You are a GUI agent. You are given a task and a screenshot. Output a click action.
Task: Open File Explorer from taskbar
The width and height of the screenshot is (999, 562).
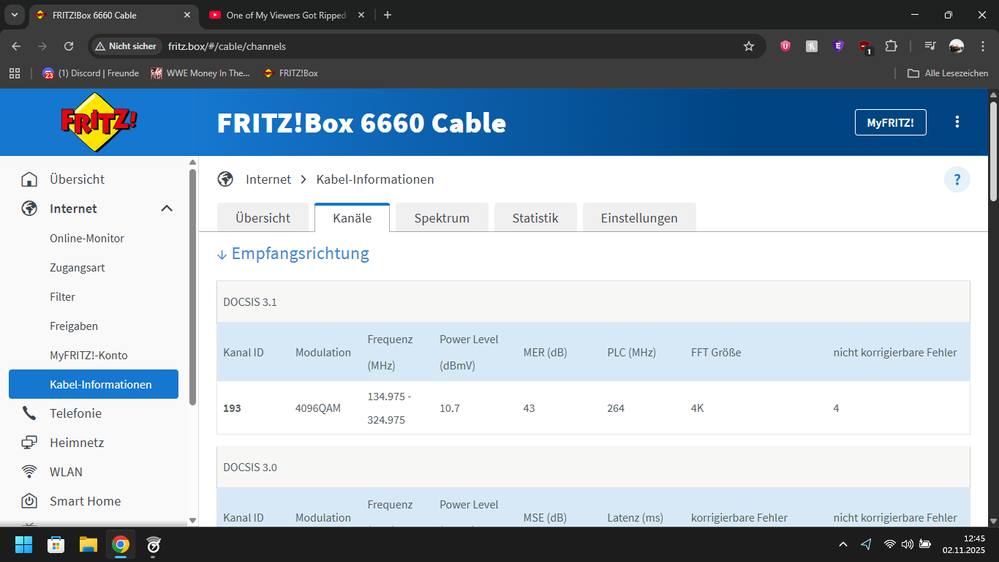click(88, 545)
